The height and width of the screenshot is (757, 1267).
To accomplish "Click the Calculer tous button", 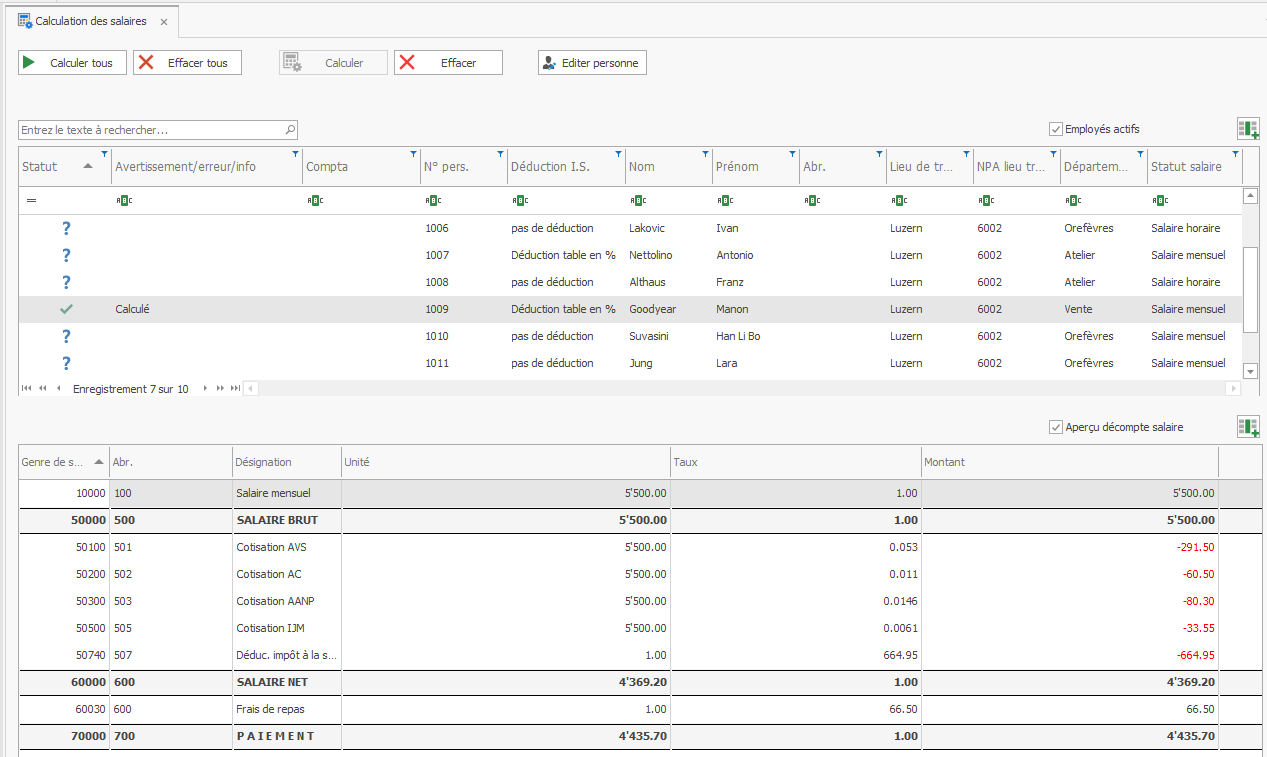I will point(73,63).
